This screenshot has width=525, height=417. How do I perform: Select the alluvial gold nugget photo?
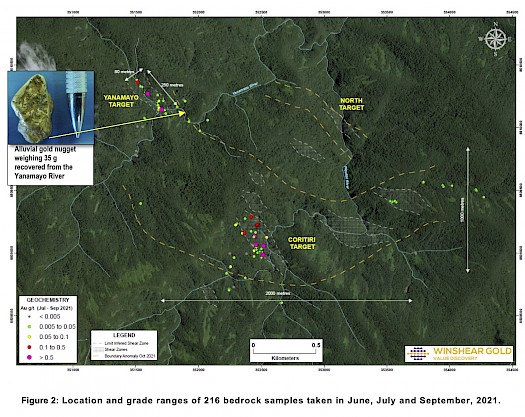51,108
